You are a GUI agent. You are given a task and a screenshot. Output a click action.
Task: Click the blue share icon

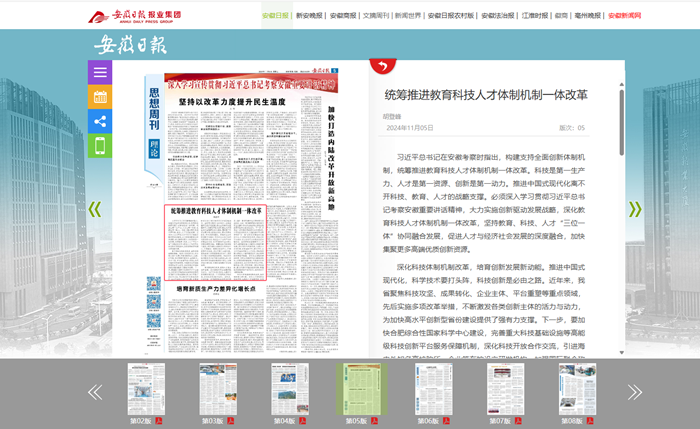point(99,121)
